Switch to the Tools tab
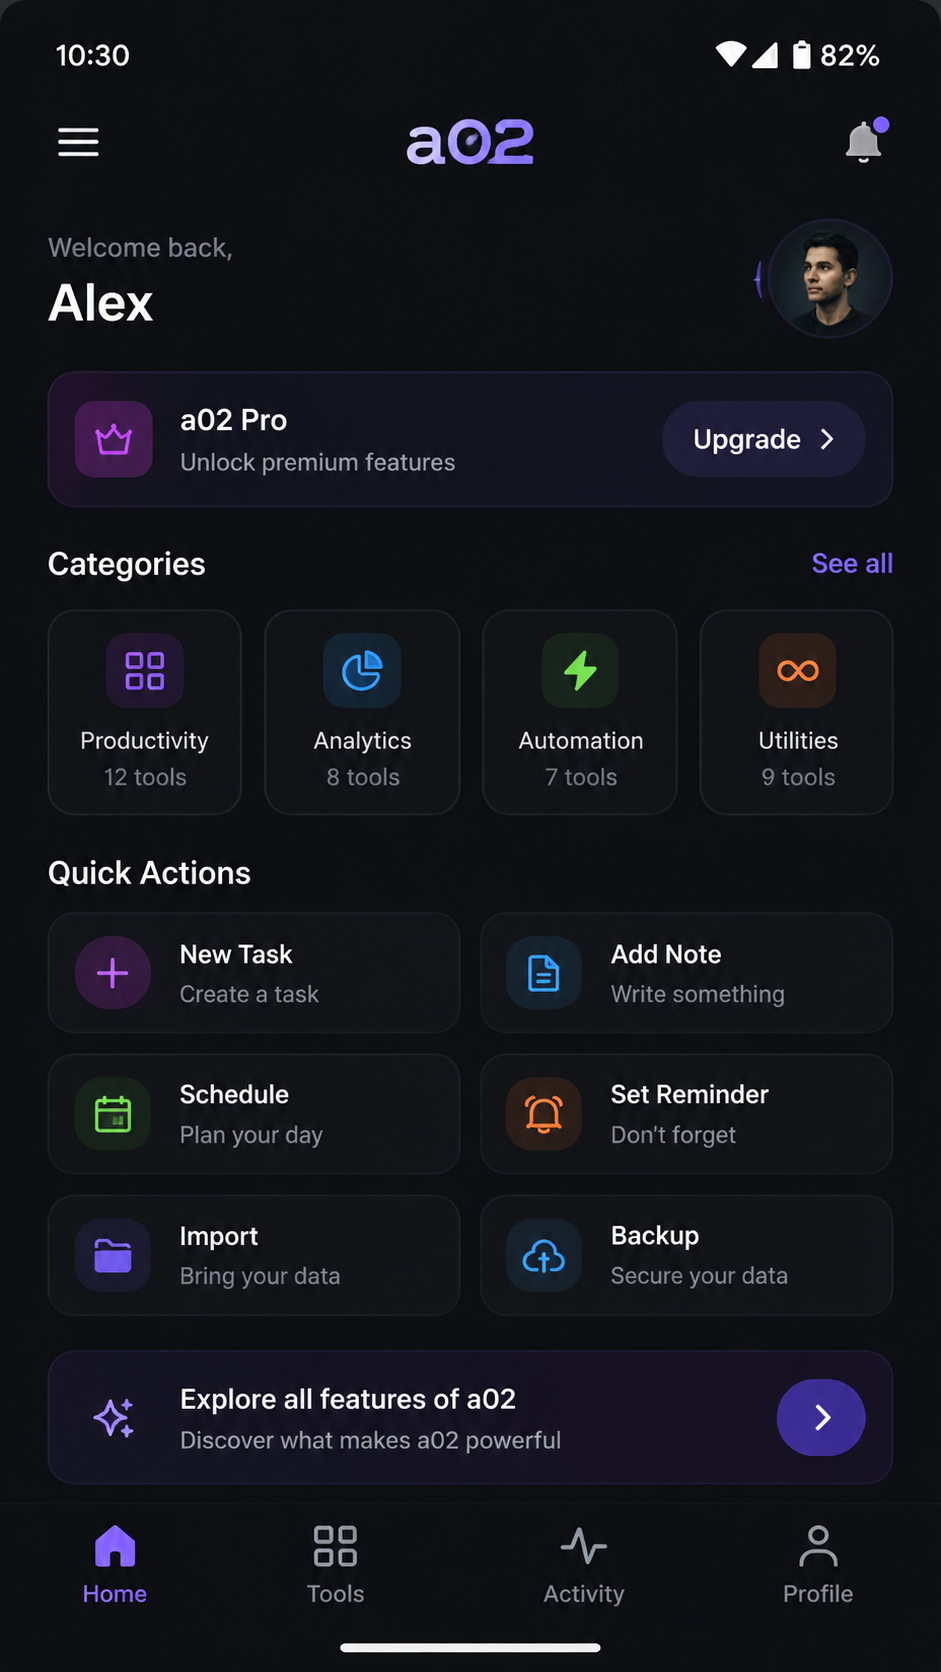Screen dimensions: 941x1672 (336, 1565)
